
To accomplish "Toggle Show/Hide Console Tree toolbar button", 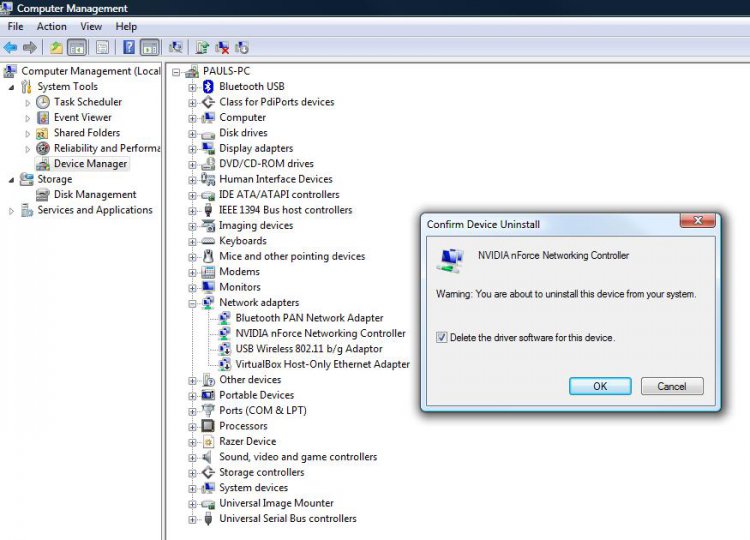I will click(77, 47).
